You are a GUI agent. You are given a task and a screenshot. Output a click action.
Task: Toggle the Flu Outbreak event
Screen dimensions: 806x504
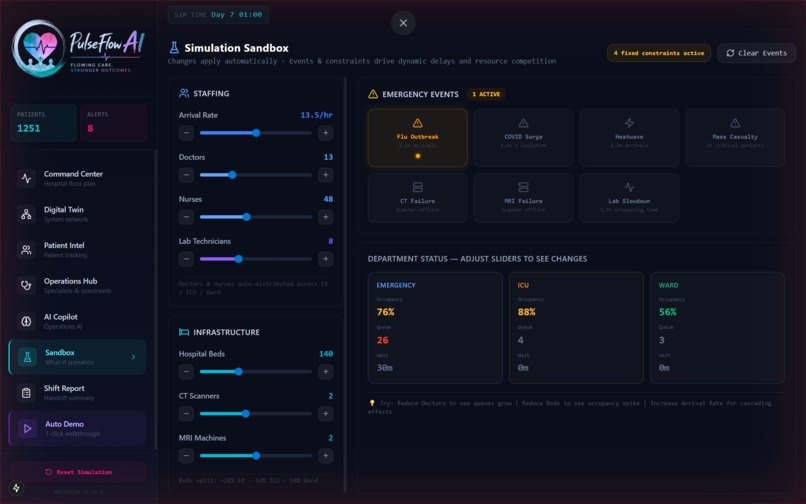pos(417,137)
